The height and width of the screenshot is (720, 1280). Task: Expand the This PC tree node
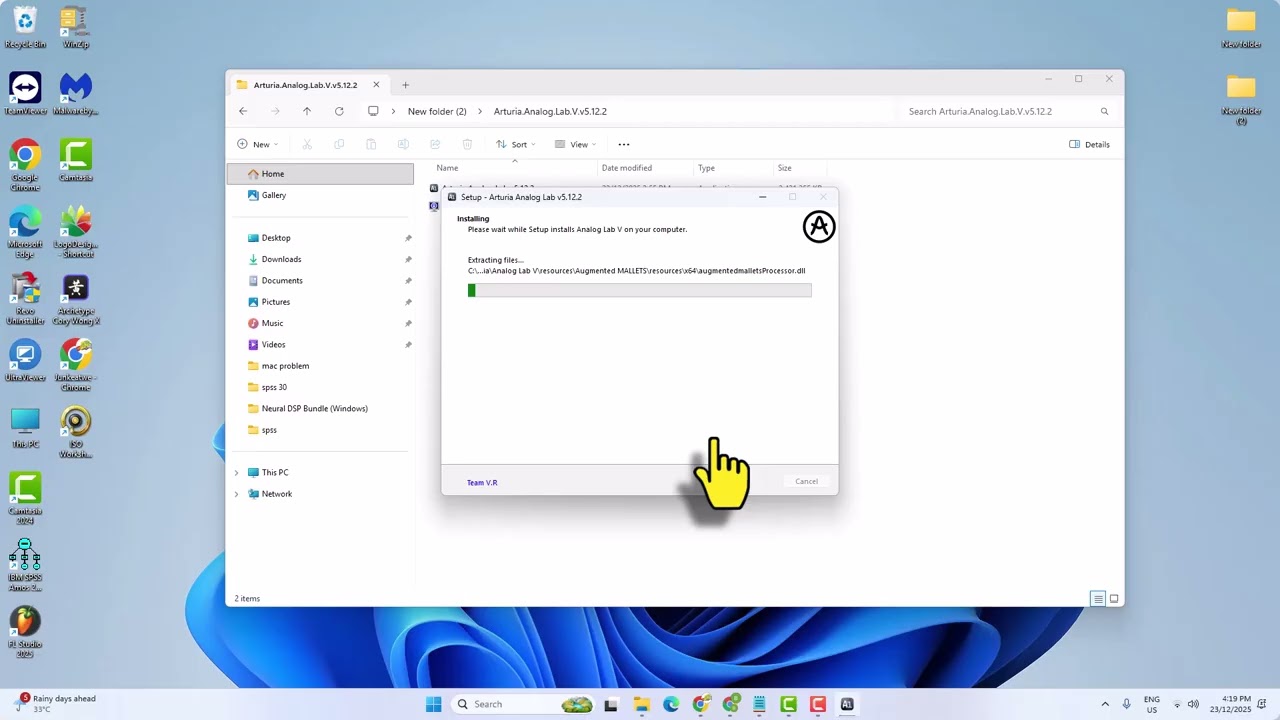[x=237, y=472]
